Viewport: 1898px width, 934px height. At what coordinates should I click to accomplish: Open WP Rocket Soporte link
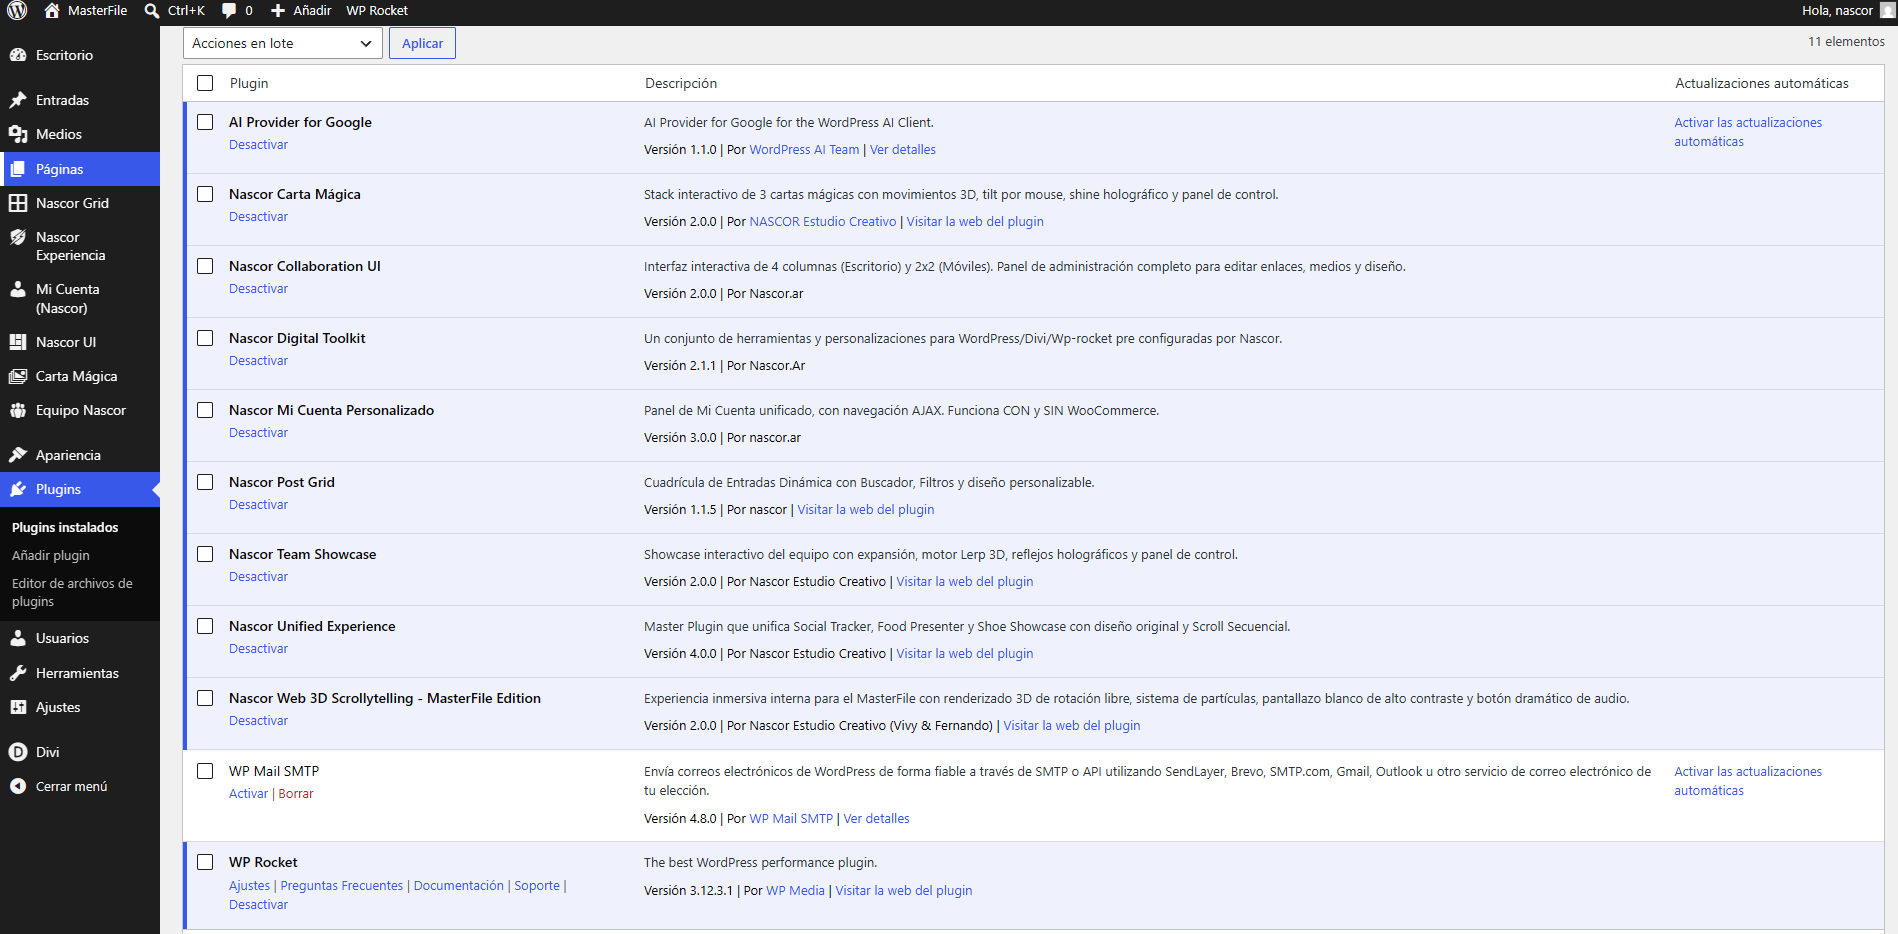click(537, 886)
